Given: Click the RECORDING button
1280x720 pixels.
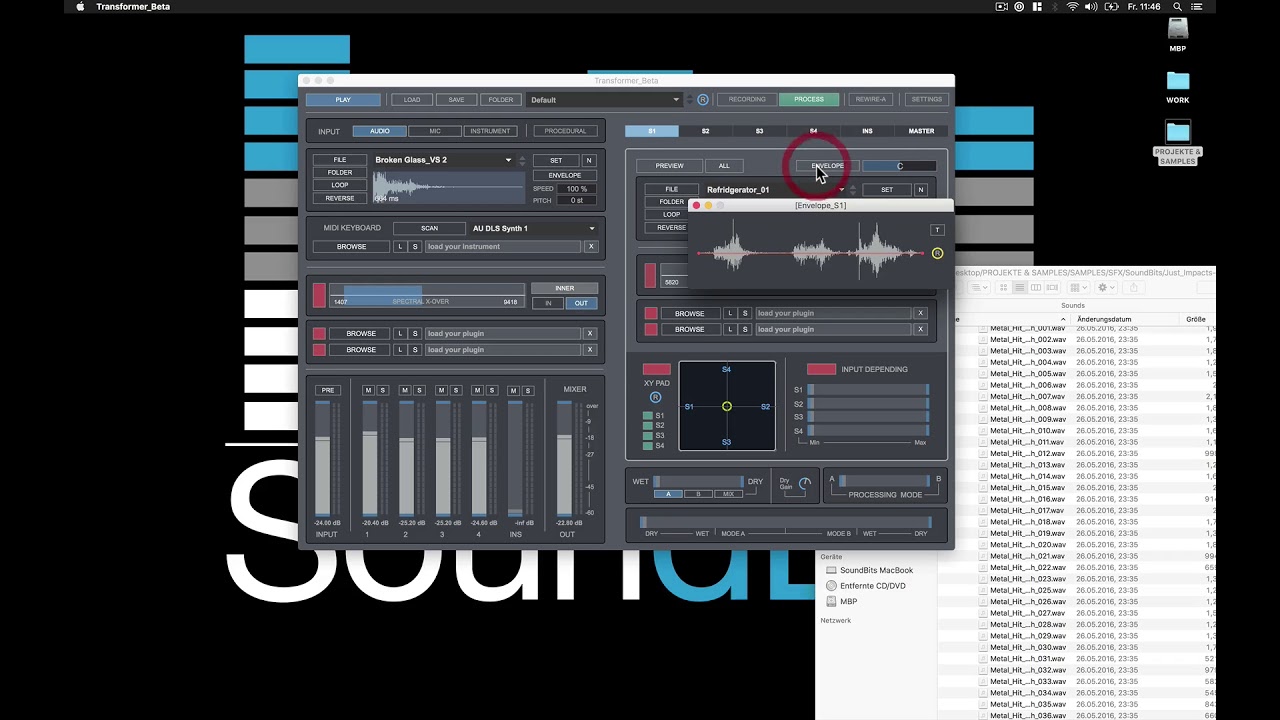Looking at the screenshot, I should (x=747, y=100).
